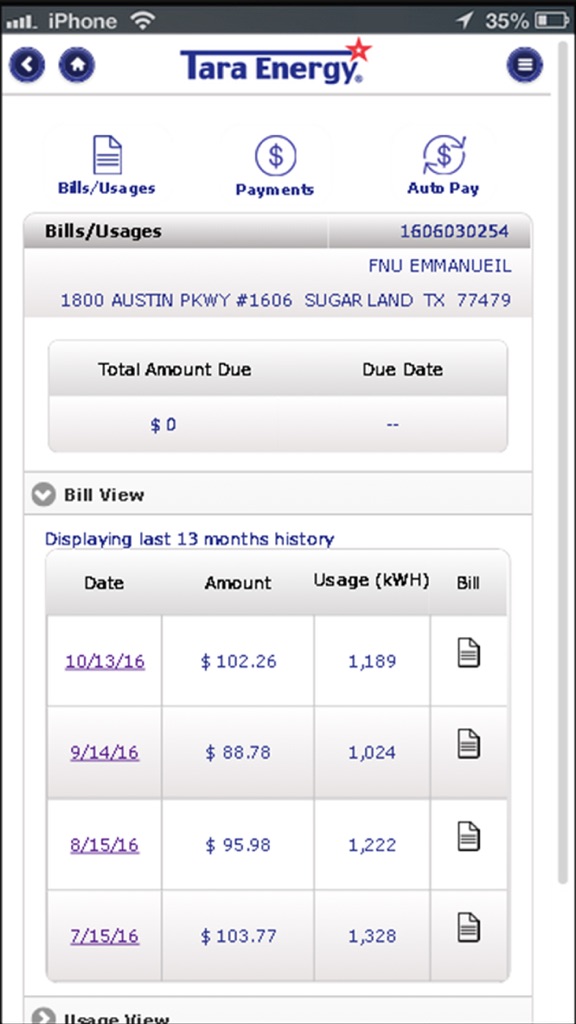Click the $ 88.78 amount cell

pos(238,753)
